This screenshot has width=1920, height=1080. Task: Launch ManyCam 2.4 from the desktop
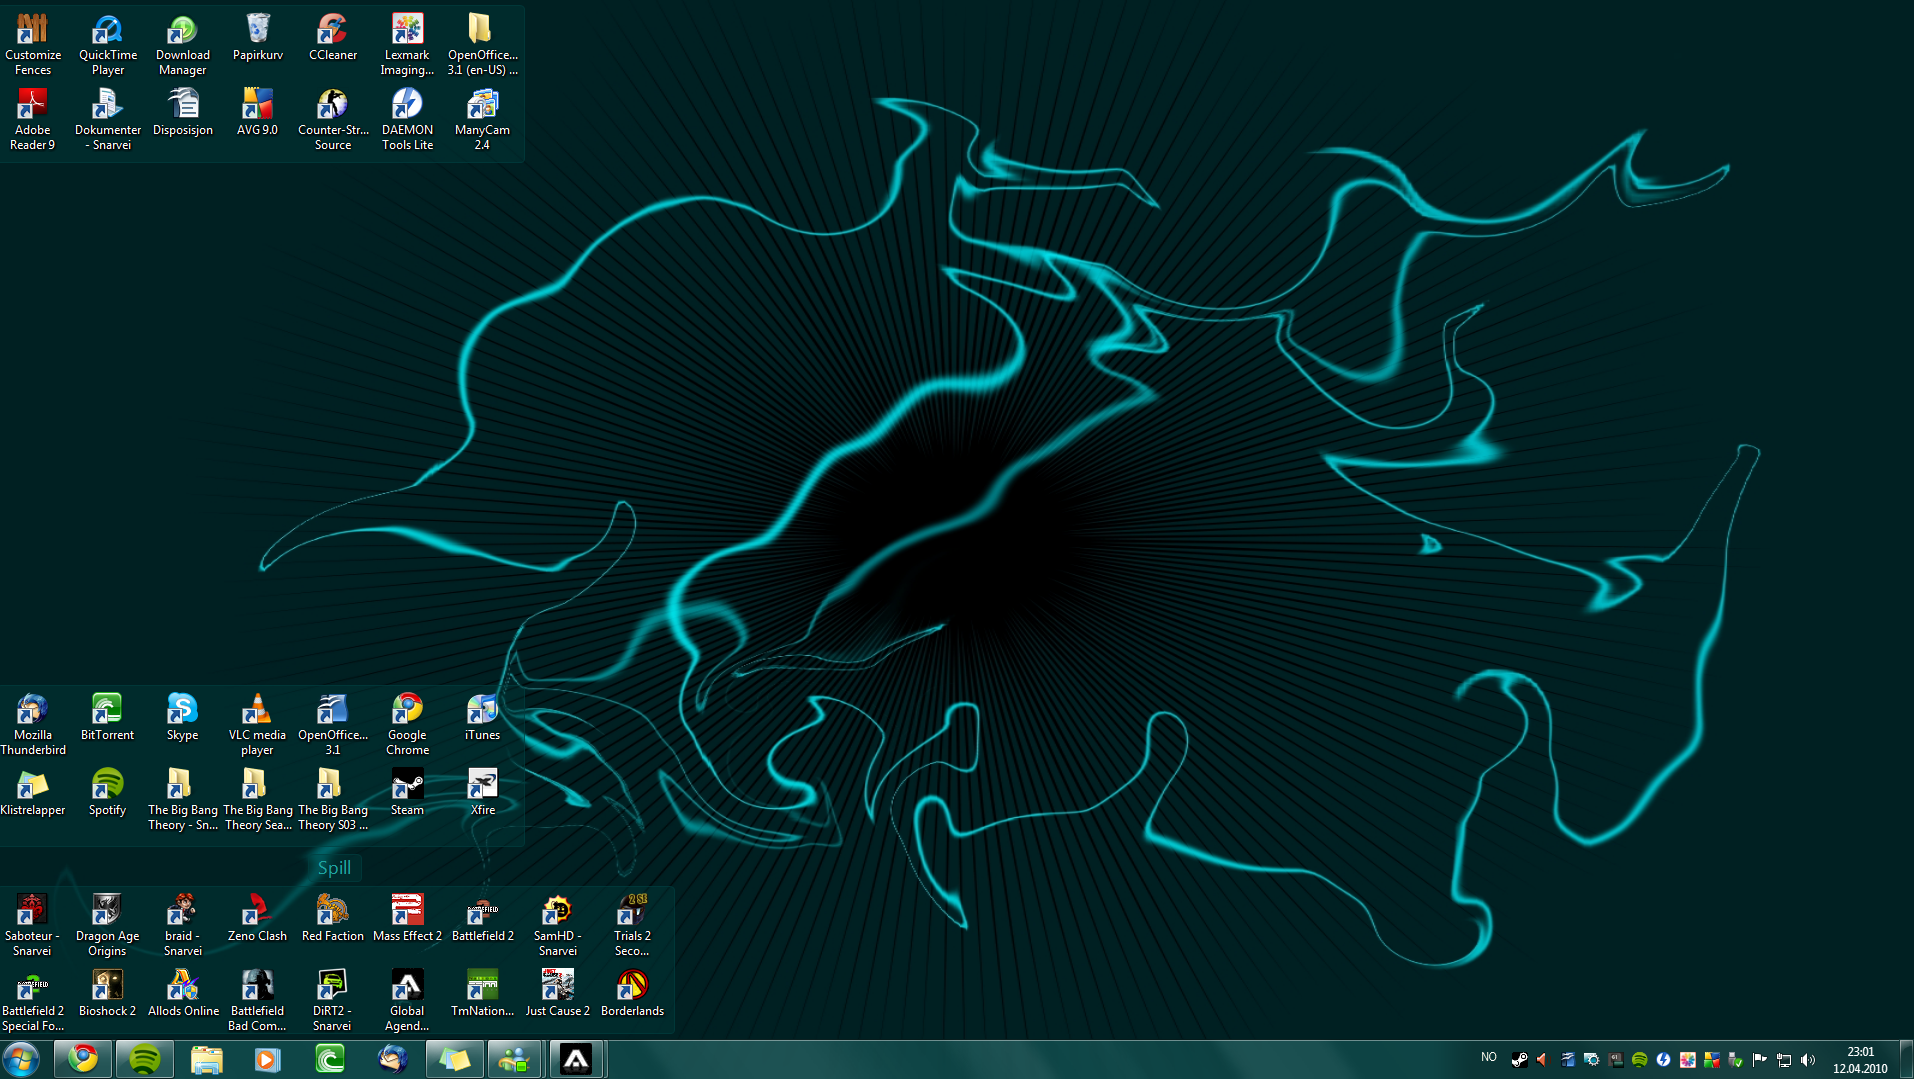pos(482,120)
